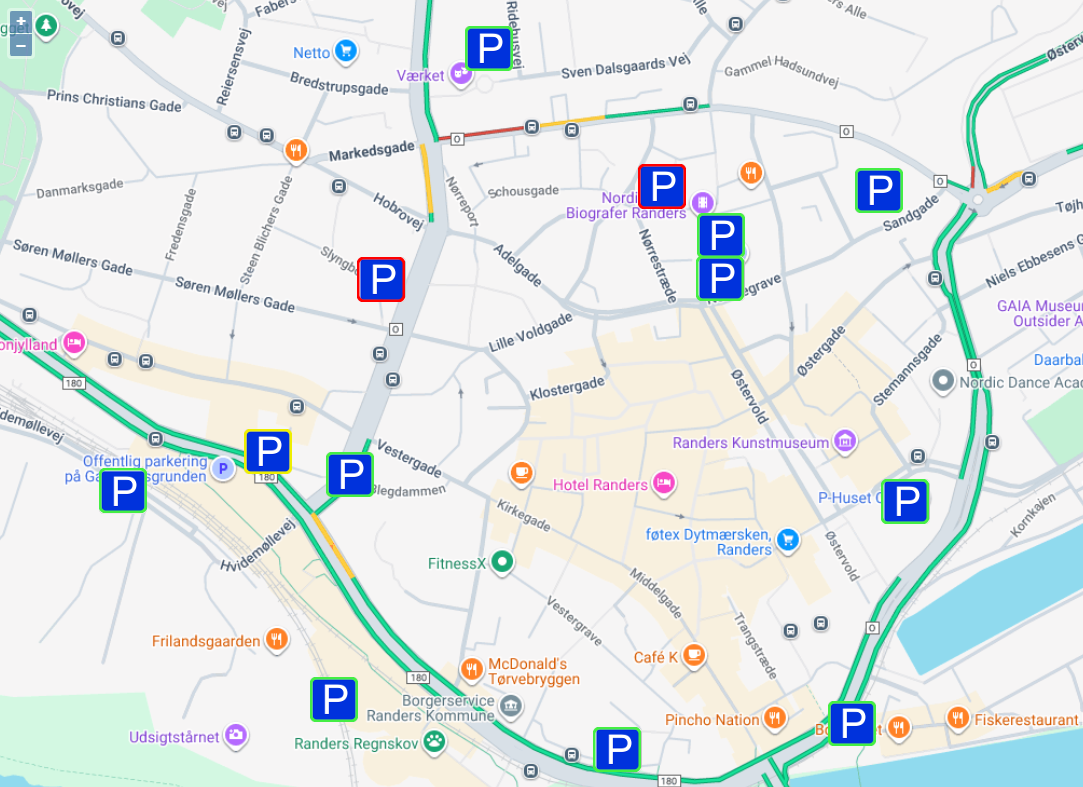This screenshot has width=1083, height=787.
Task: Click the zoom in plus button
Action: coord(21,22)
